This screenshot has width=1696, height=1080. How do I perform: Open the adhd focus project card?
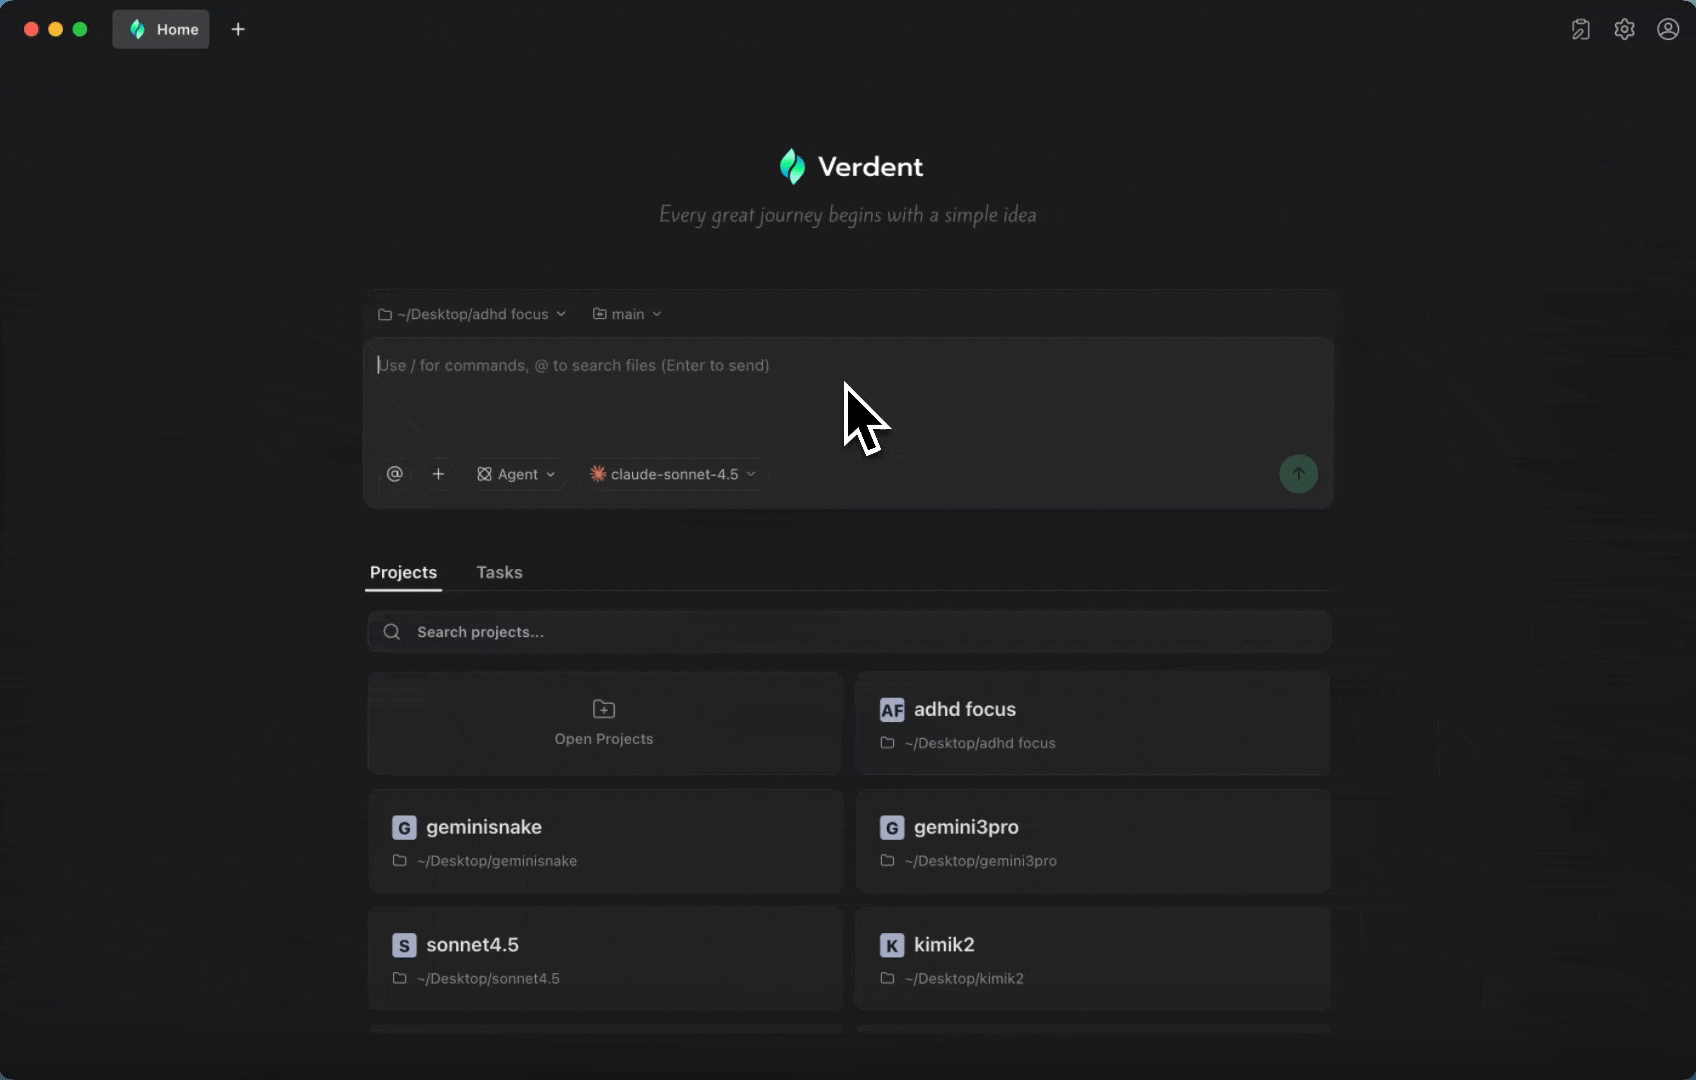tap(1092, 724)
